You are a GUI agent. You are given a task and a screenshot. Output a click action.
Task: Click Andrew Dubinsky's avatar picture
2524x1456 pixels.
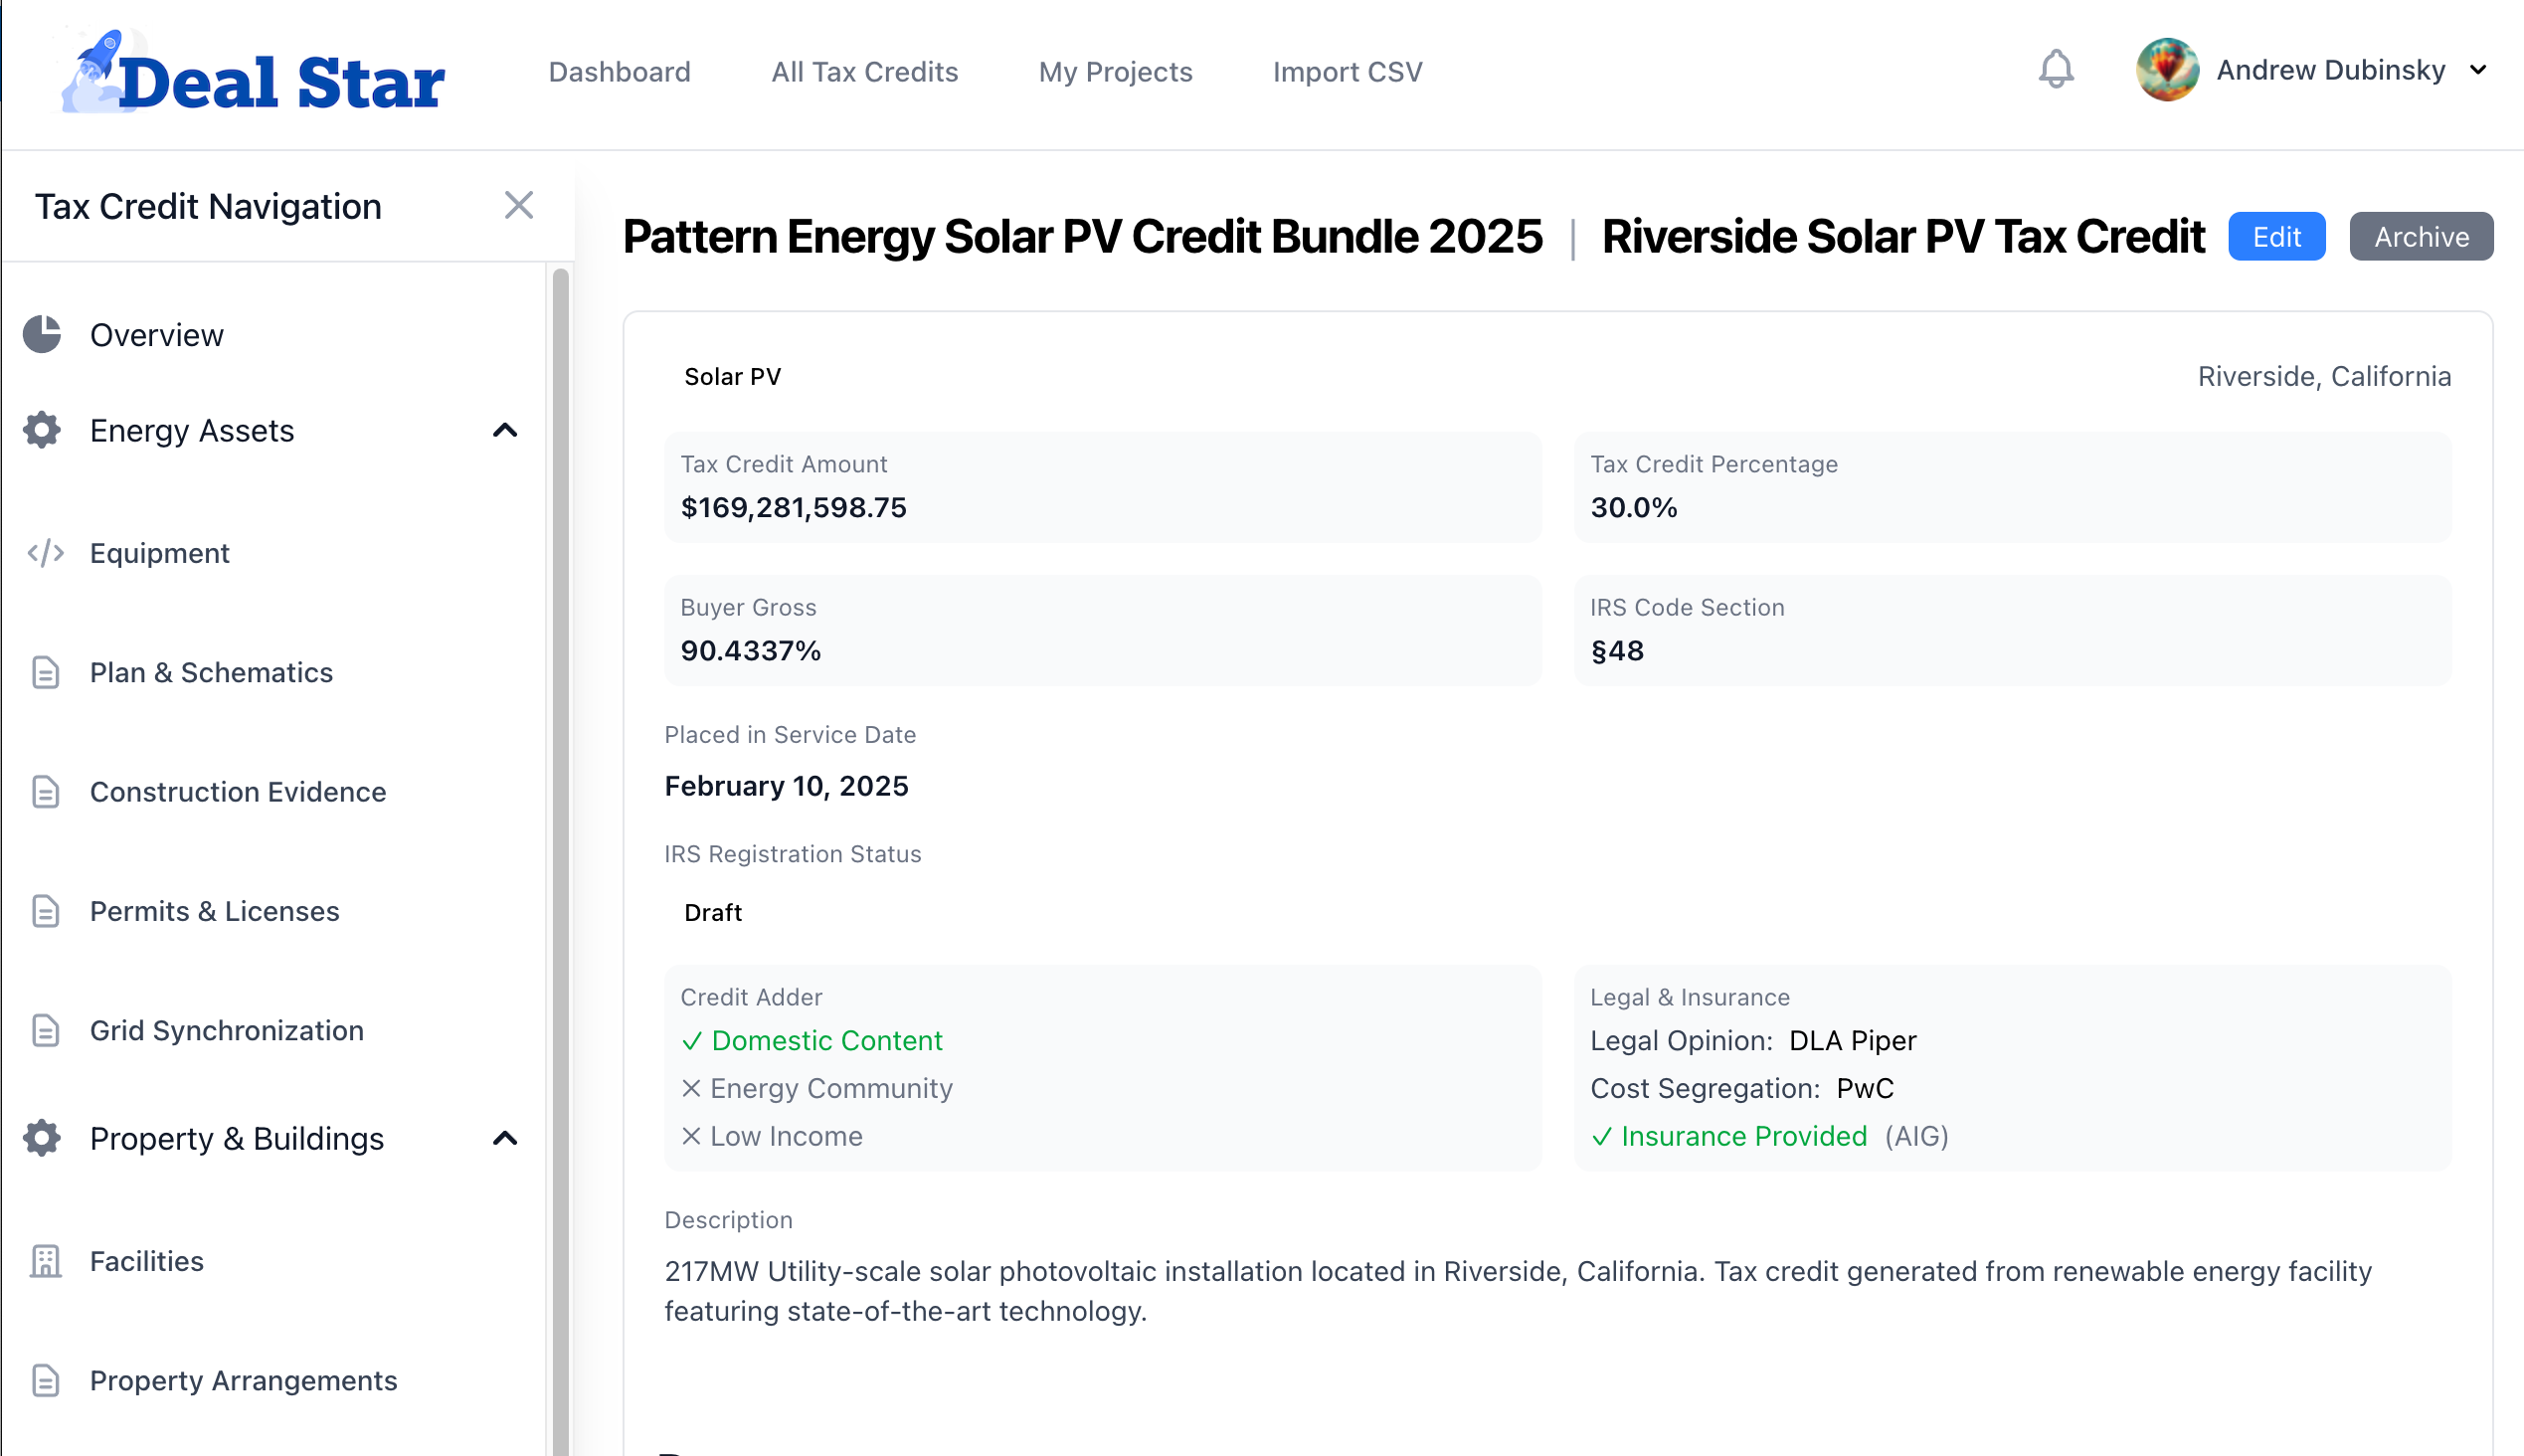[x=2166, y=70]
